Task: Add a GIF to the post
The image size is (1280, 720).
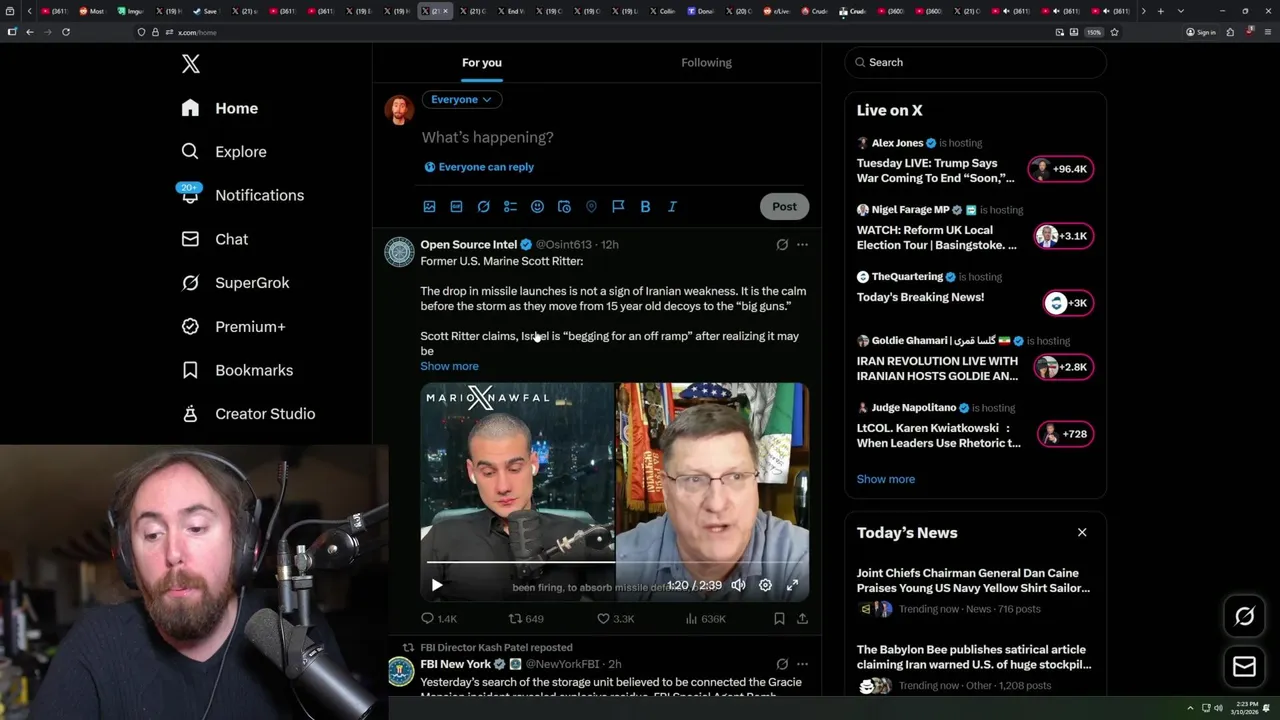Action: pyautogui.click(x=456, y=206)
